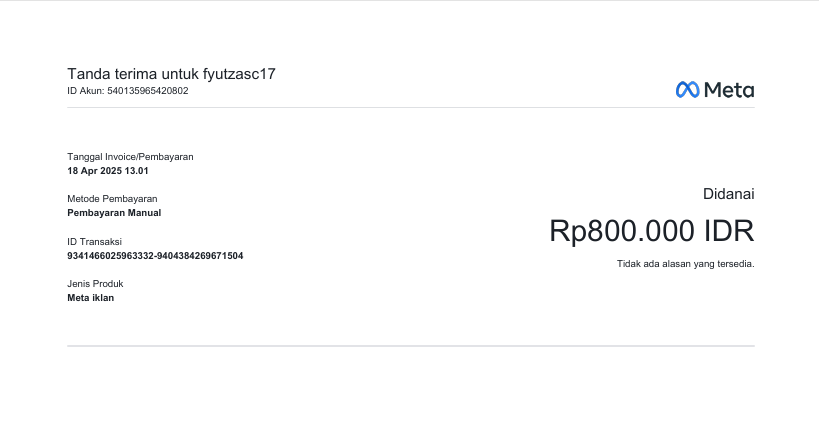Click the 'Tanggal Invoice/Pembayaran' label

(130, 157)
